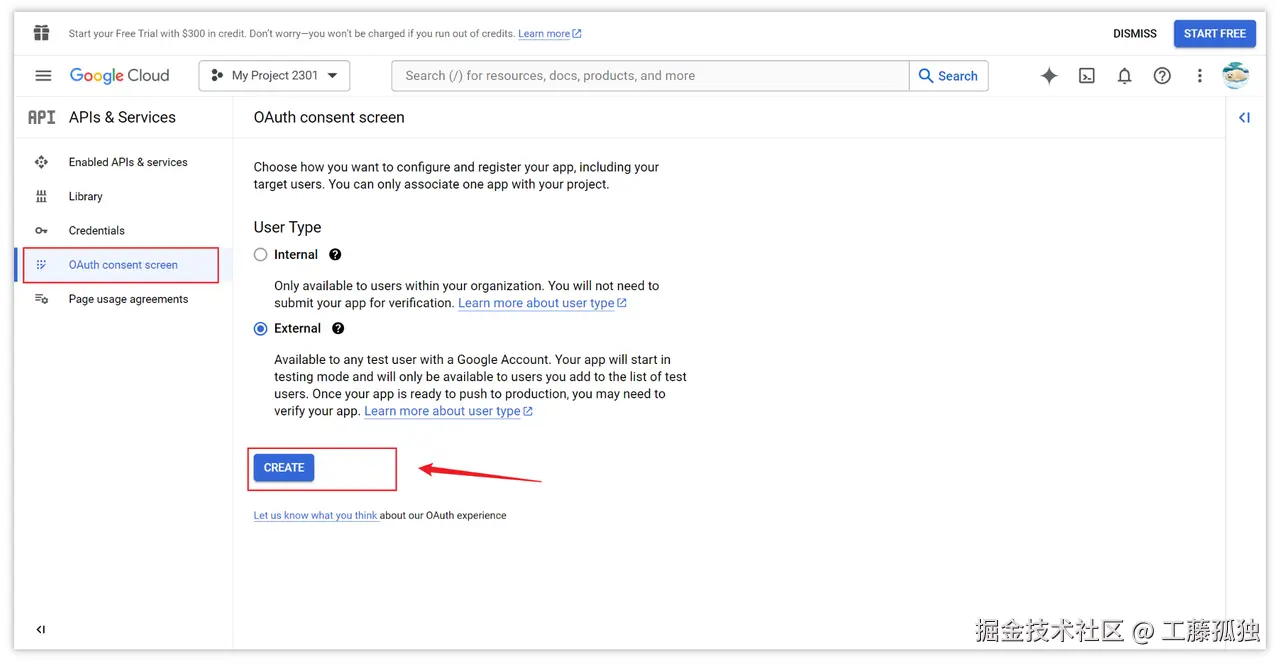This screenshot has height=664, width=1280.
Task: Go to the Credentials page
Action: pos(96,230)
